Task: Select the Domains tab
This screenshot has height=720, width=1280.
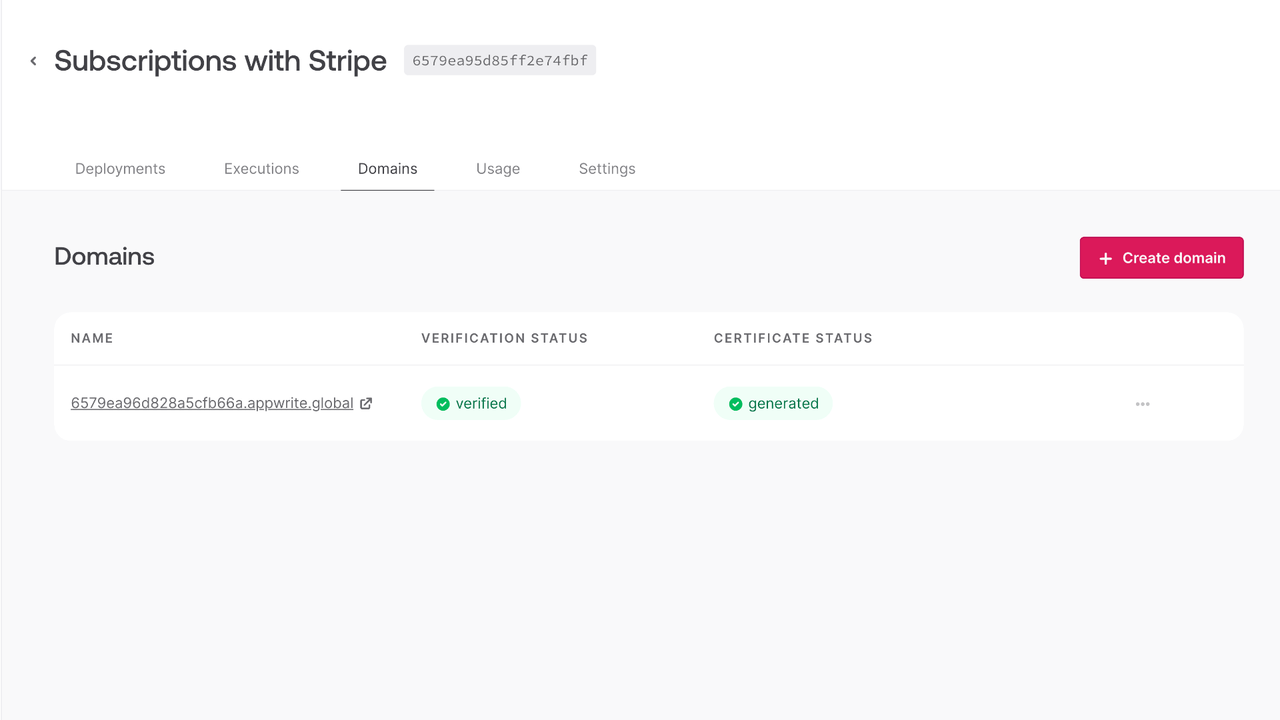Action: pyautogui.click(x=388, y=169)
